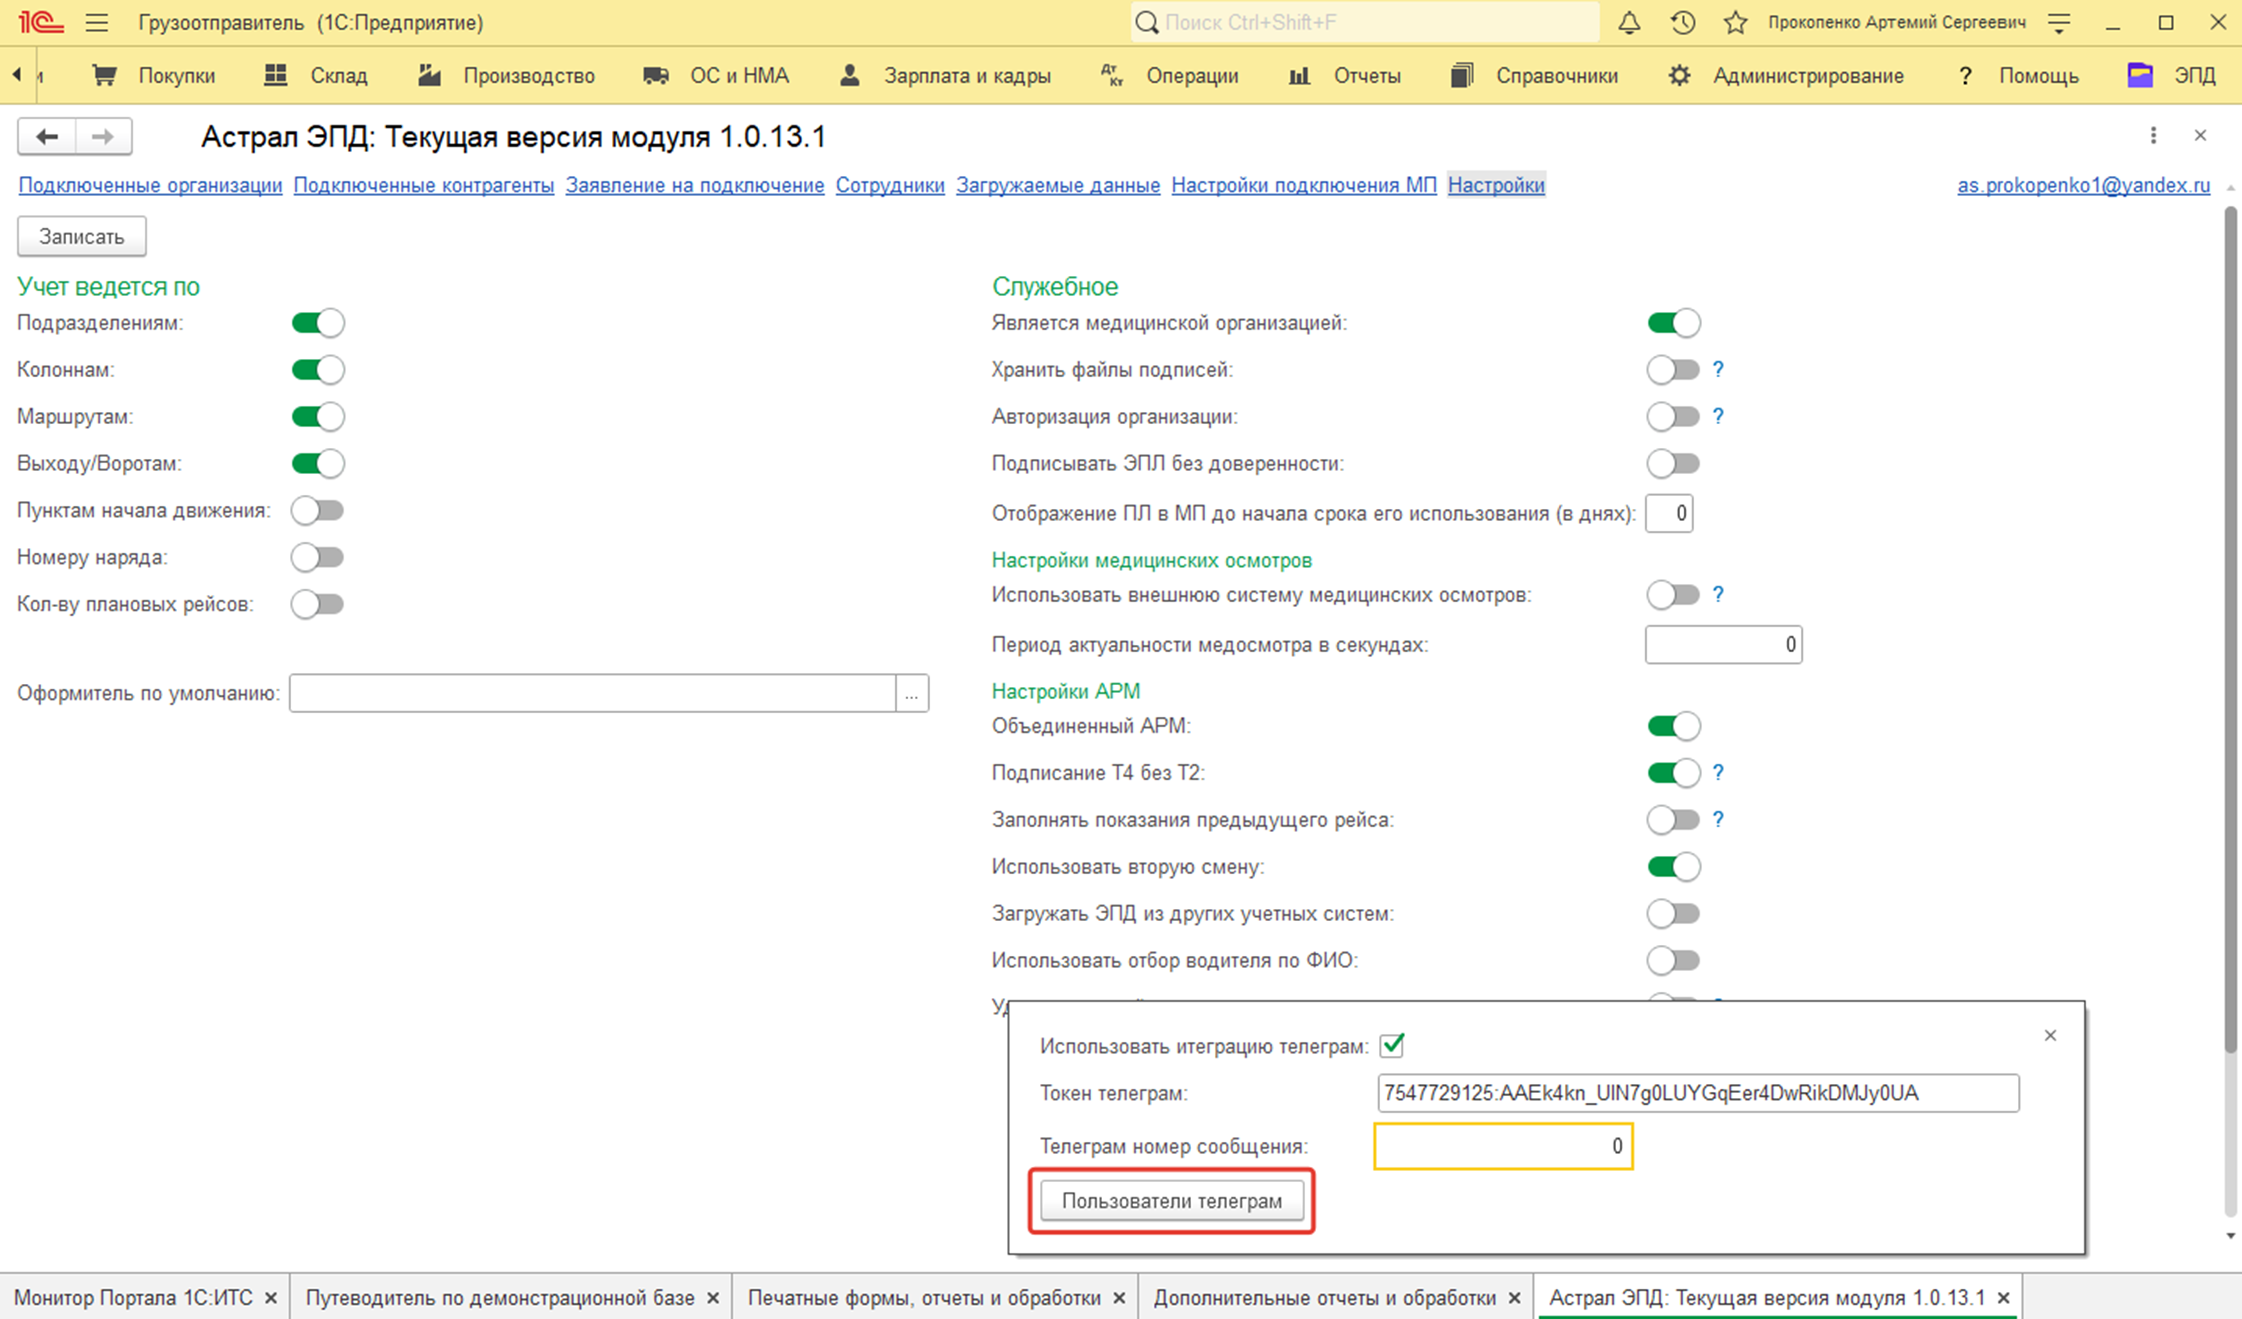2242x1319 pixels.
Task: Open Заявление на подключение link
Action: click(695, 185)
